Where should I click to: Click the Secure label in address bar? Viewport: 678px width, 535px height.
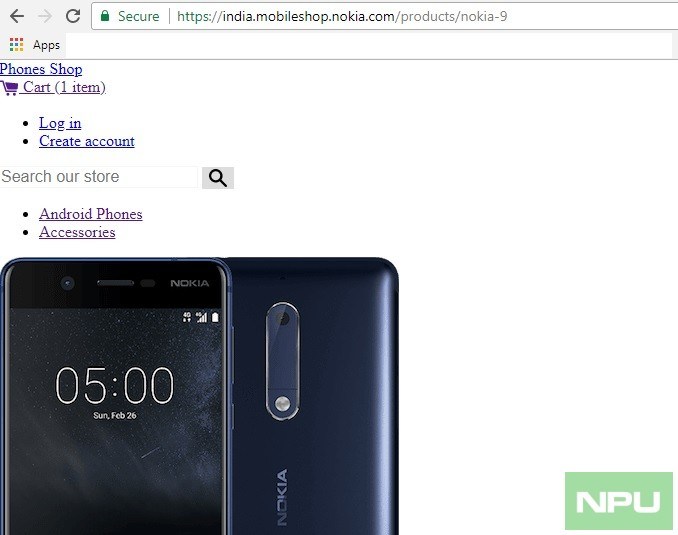tap(138, 16)
